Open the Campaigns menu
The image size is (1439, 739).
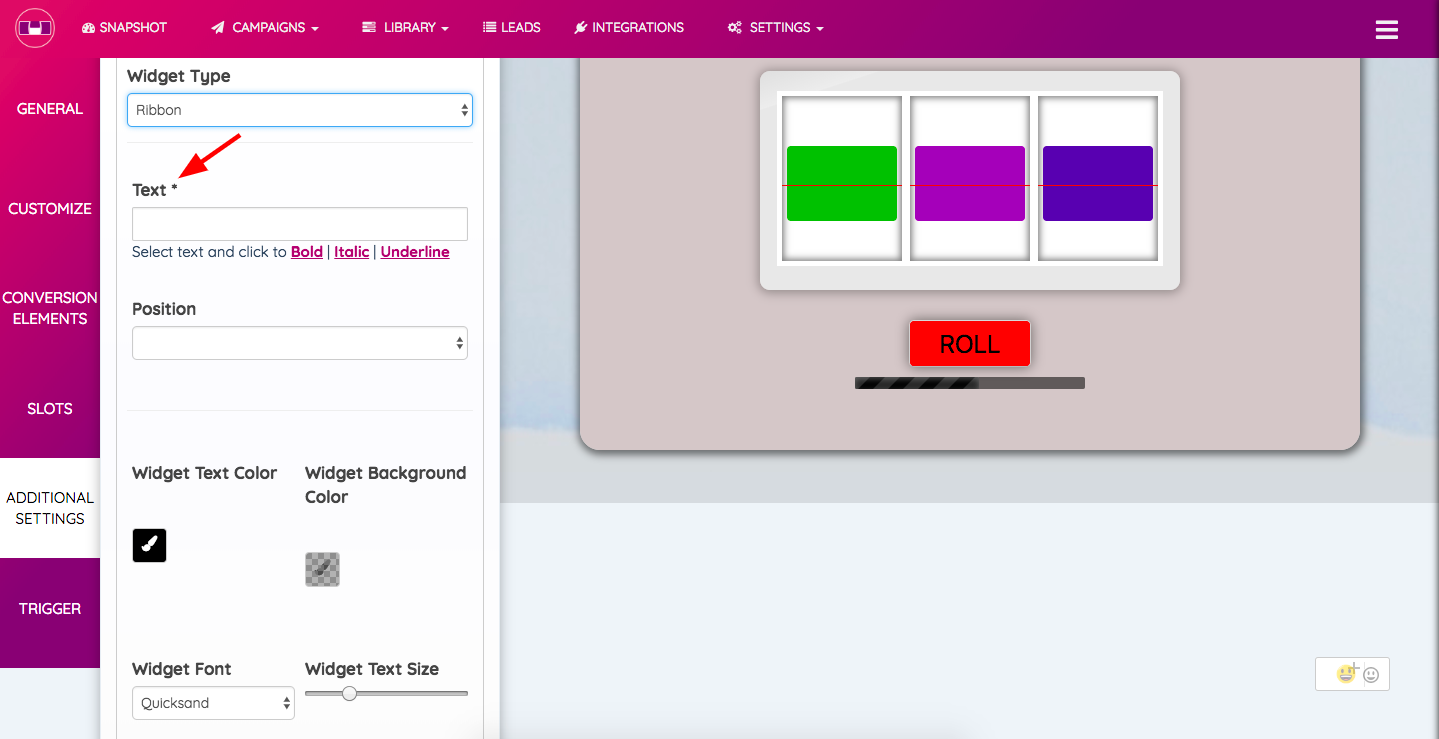point(265,28)
